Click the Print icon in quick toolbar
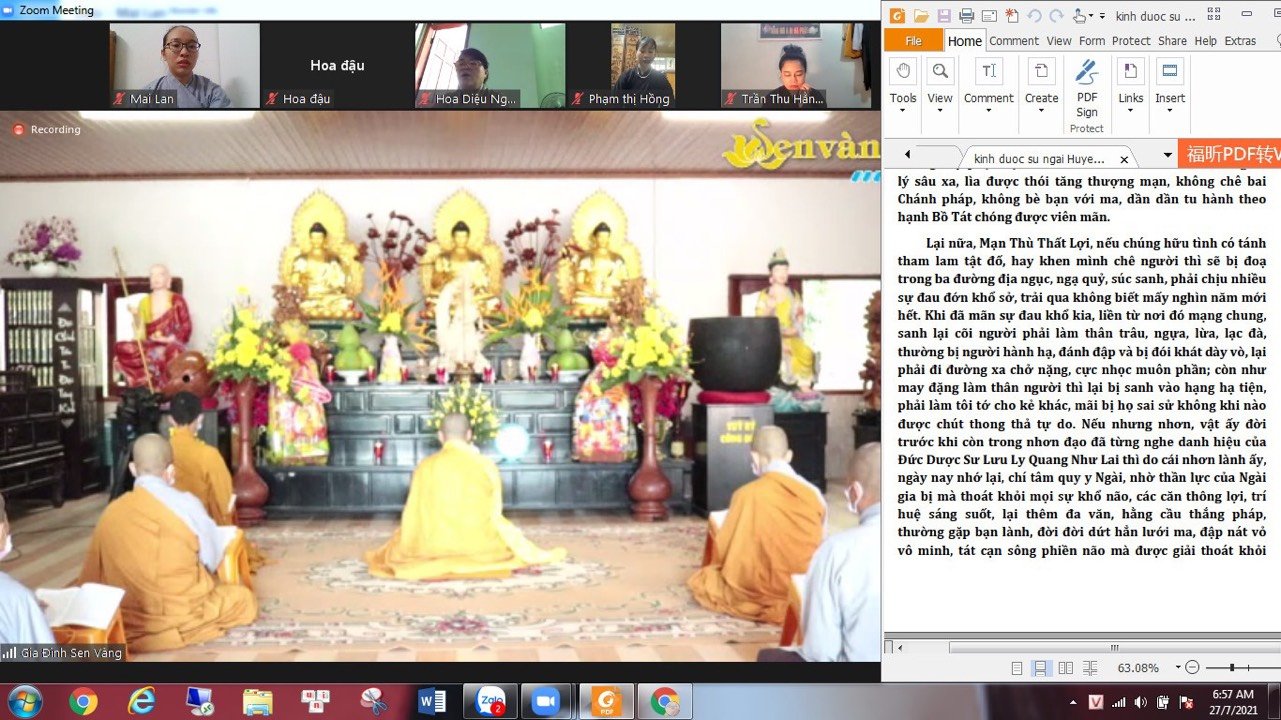 [966, 15]
